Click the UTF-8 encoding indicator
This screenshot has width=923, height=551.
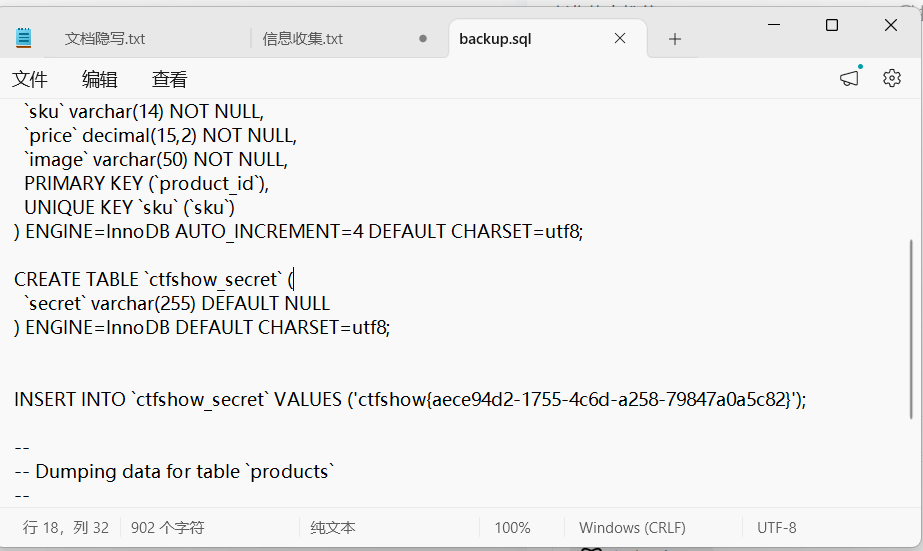point(776,527)
